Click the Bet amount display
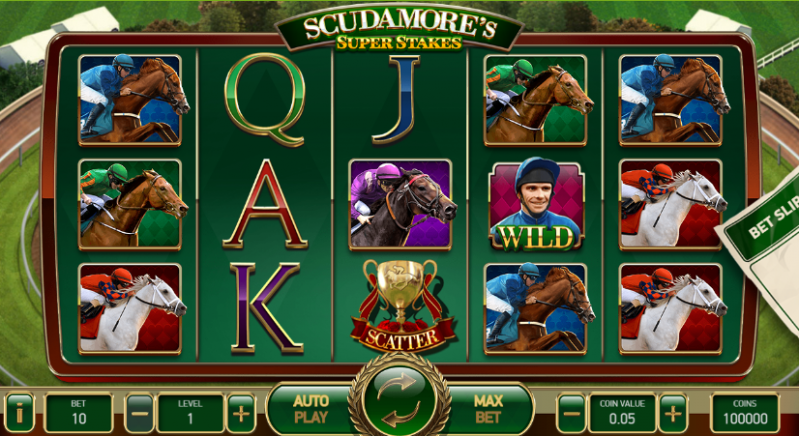This screenshot has height=436, width=799. [78, 413]
